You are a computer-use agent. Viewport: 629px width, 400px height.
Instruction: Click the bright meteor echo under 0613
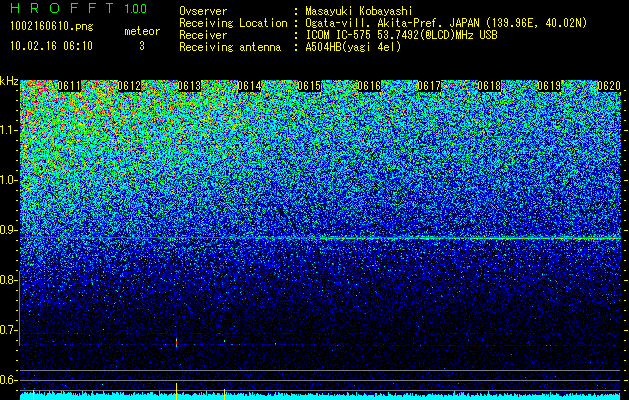[x=177, y=343]
